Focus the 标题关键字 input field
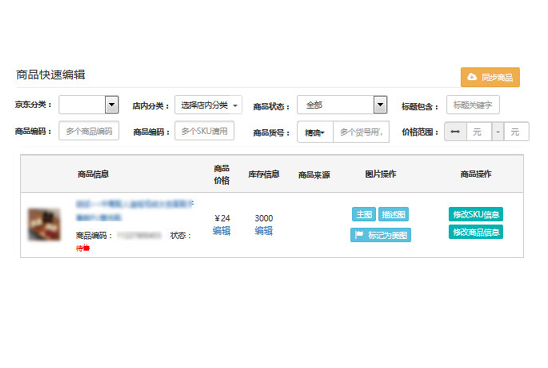Image resolution: width=548 pixels, height=368 pixels. [473, 105]
